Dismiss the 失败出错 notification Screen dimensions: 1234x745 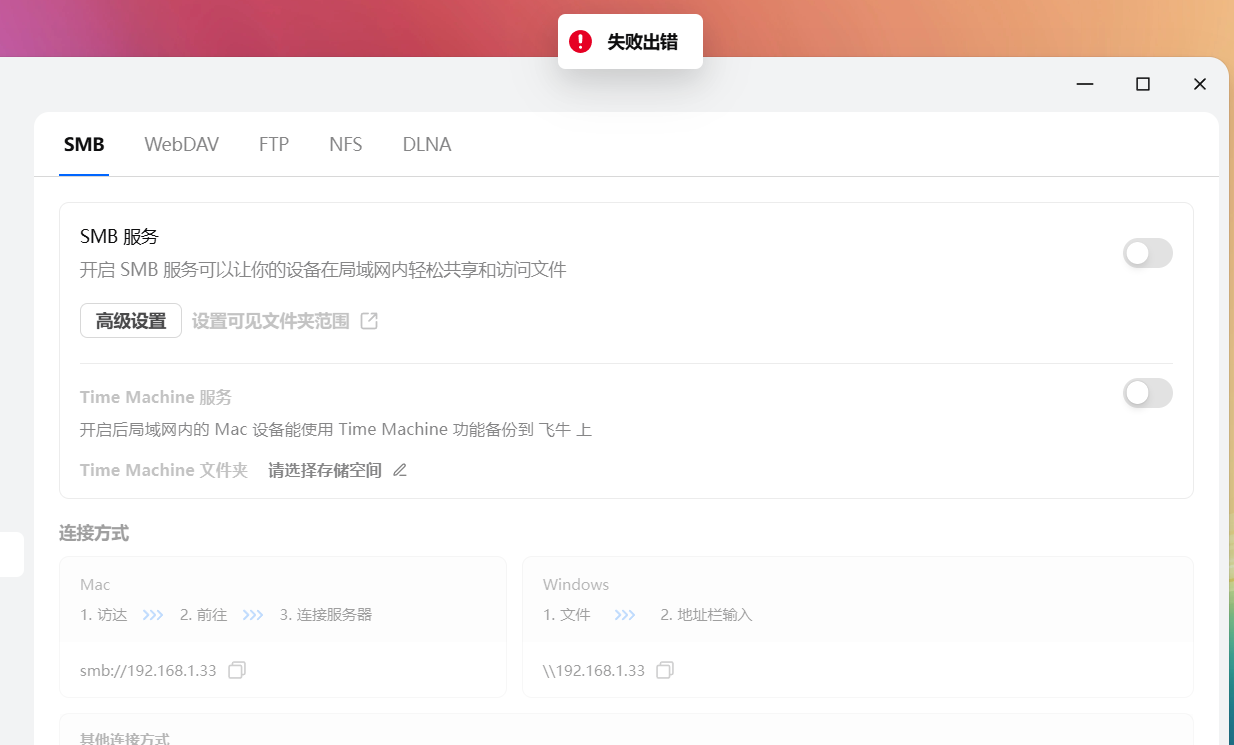[630, 41]
